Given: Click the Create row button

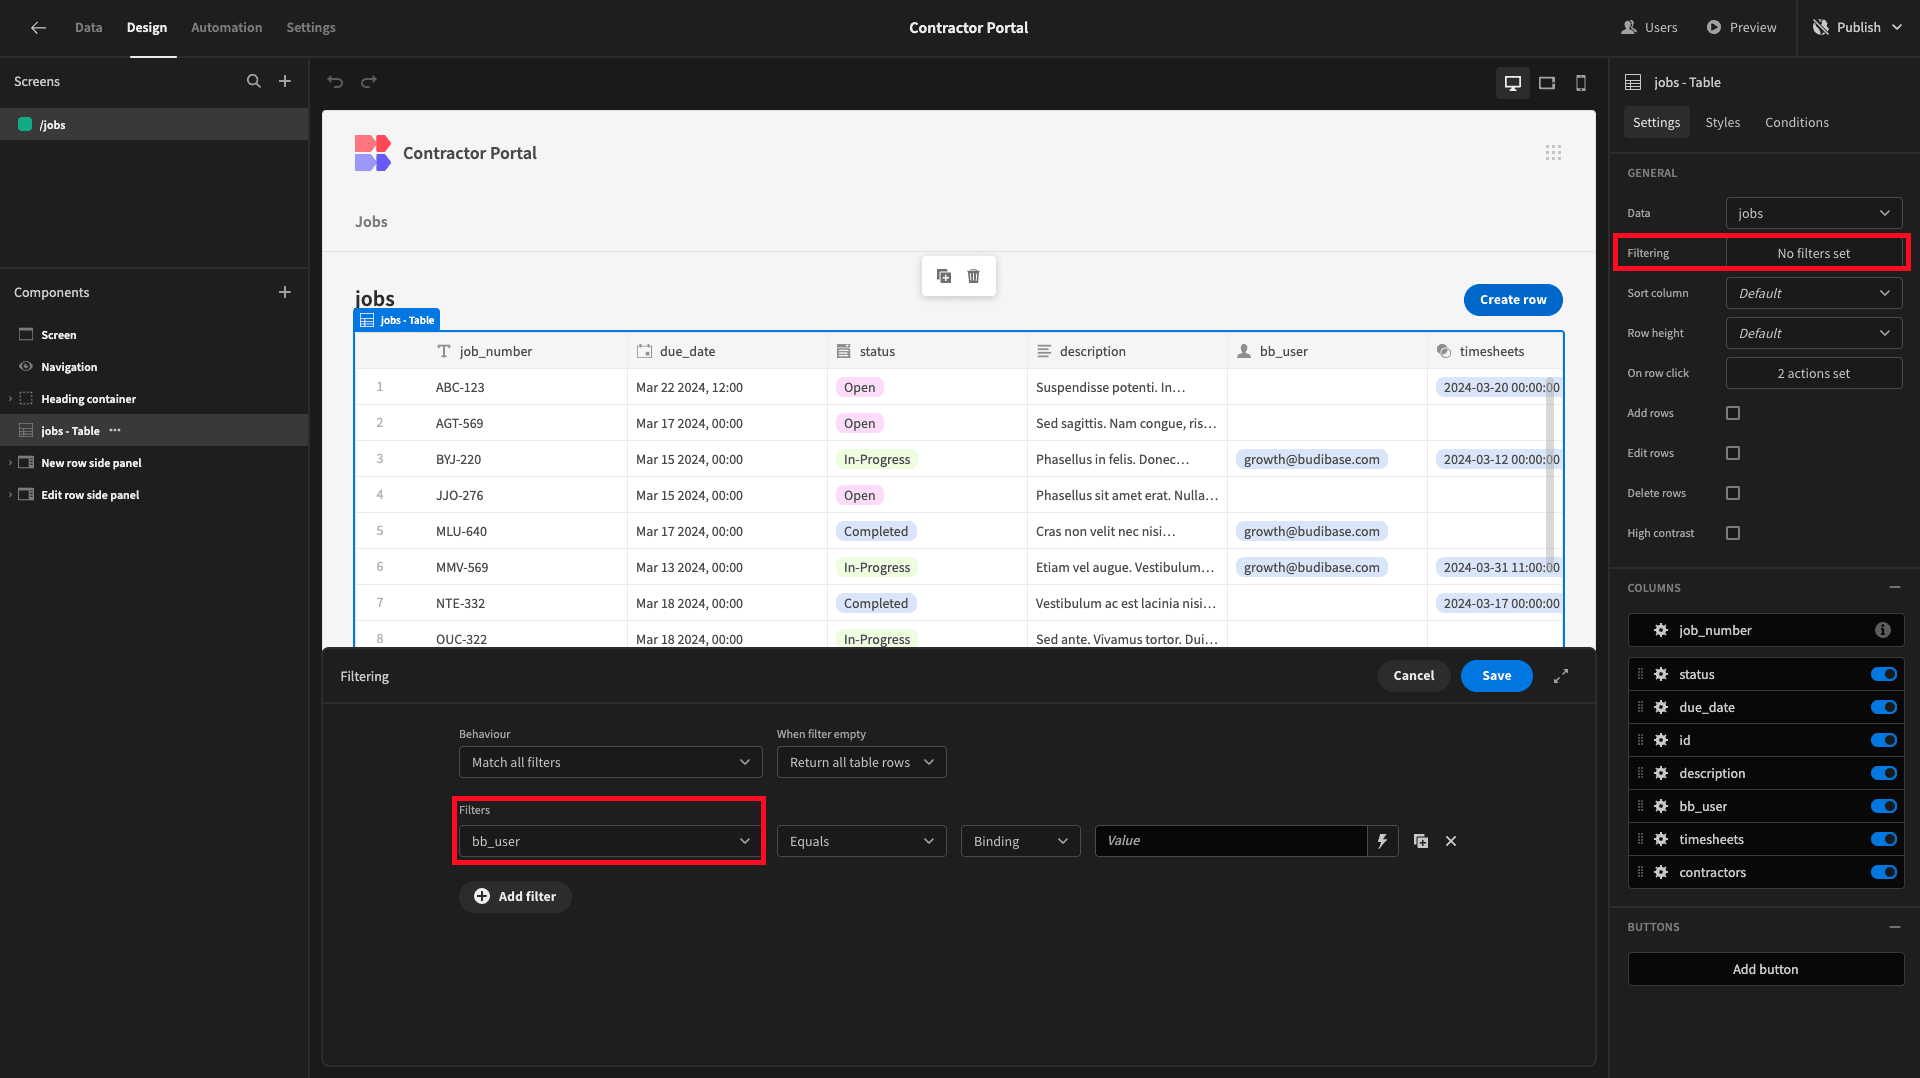Looking at the screenshot, I should (1513, 300).
